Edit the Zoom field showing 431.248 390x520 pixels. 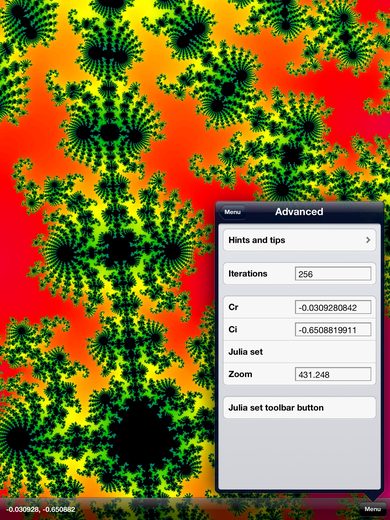[333, 374]
